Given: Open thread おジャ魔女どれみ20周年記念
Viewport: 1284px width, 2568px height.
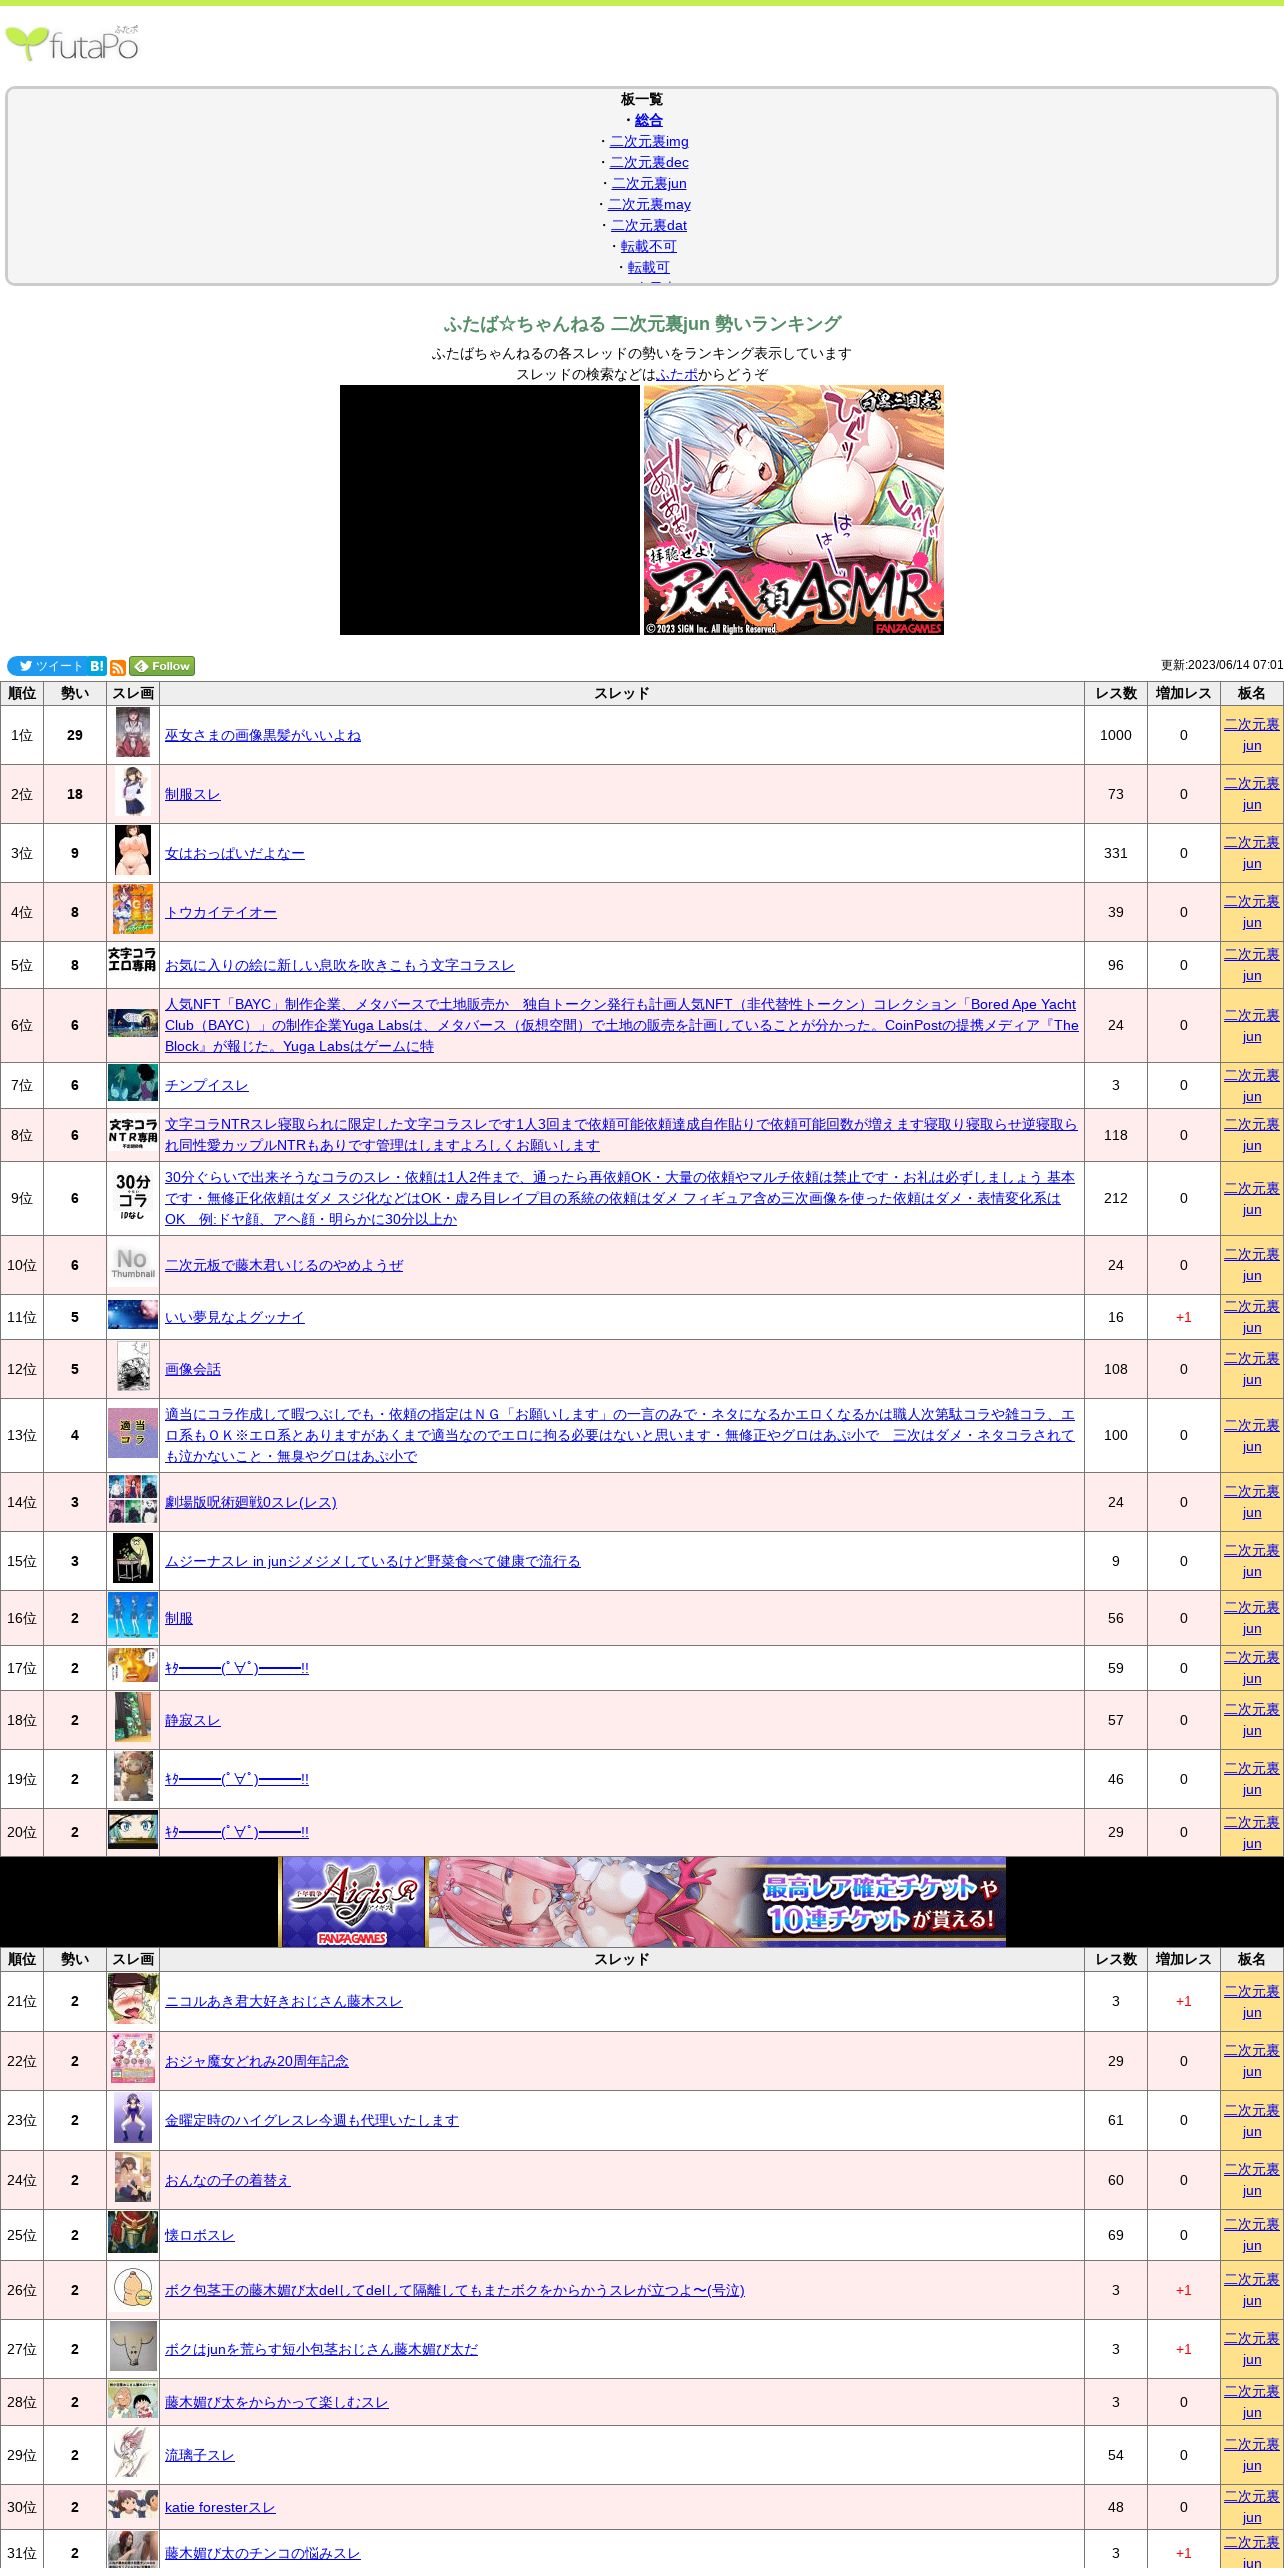Looking at the screenshot, I should pyautogui.click(x=257, y=2061).
